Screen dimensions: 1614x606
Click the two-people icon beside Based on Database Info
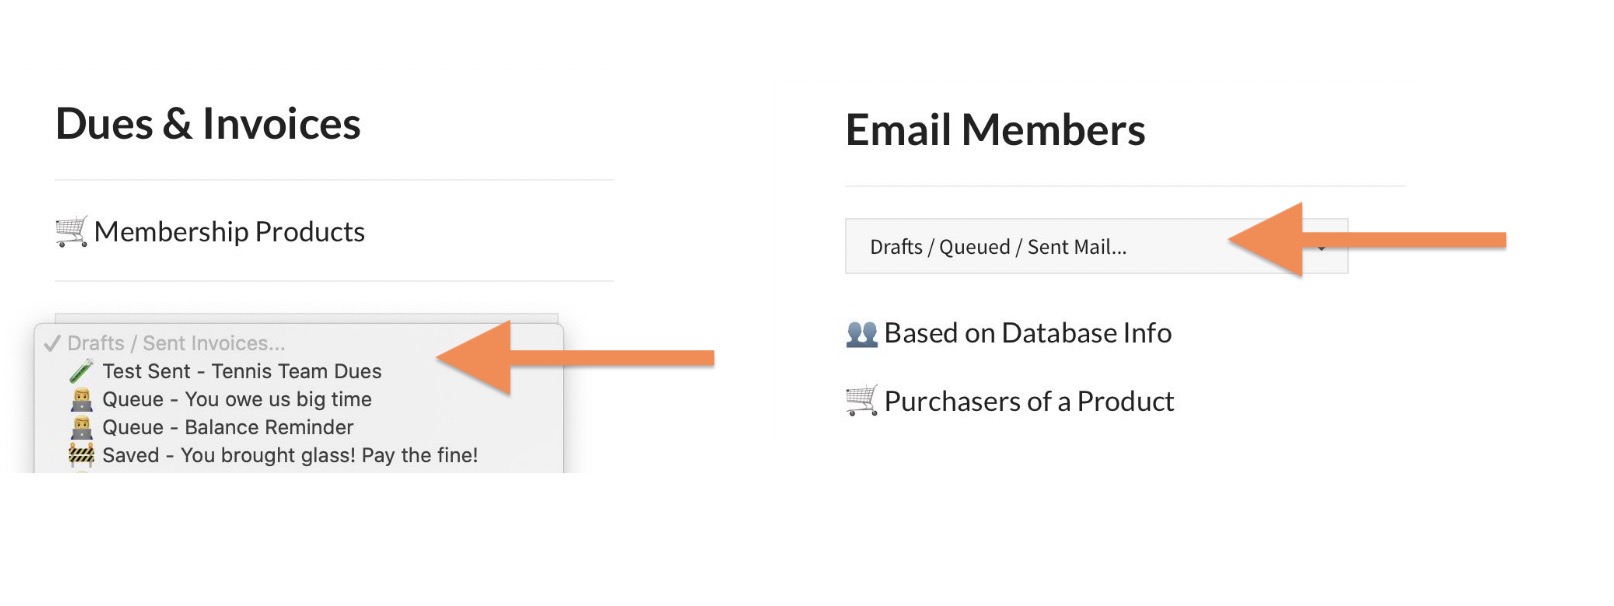(x=861, y=333)
